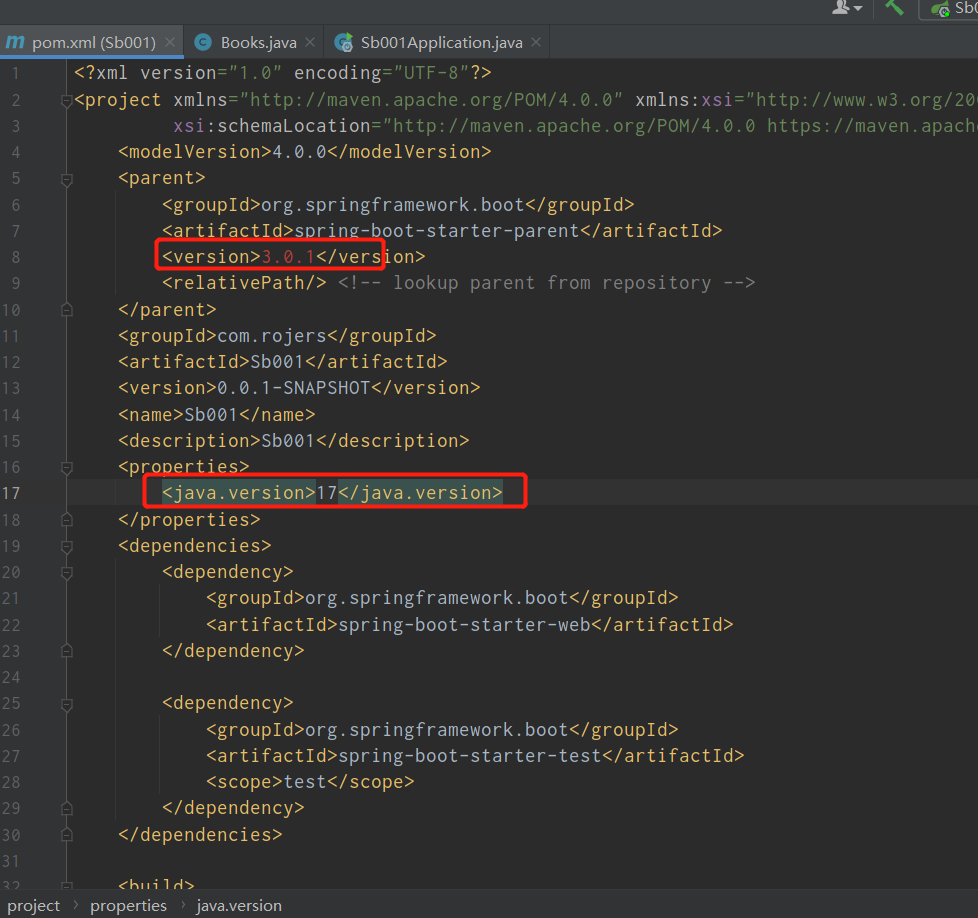
Task: Click the scope value test on line 28
Action: click(305, 782)
